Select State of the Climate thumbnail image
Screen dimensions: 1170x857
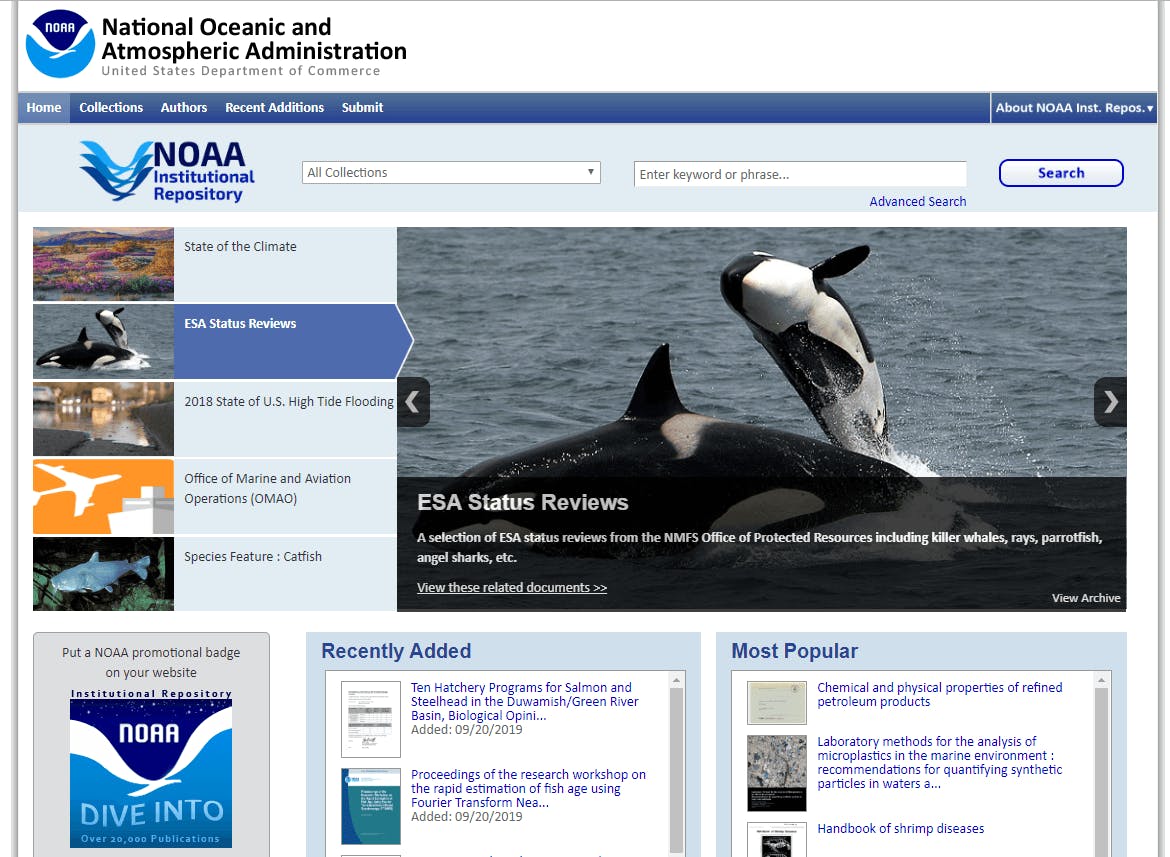[104, 264]
